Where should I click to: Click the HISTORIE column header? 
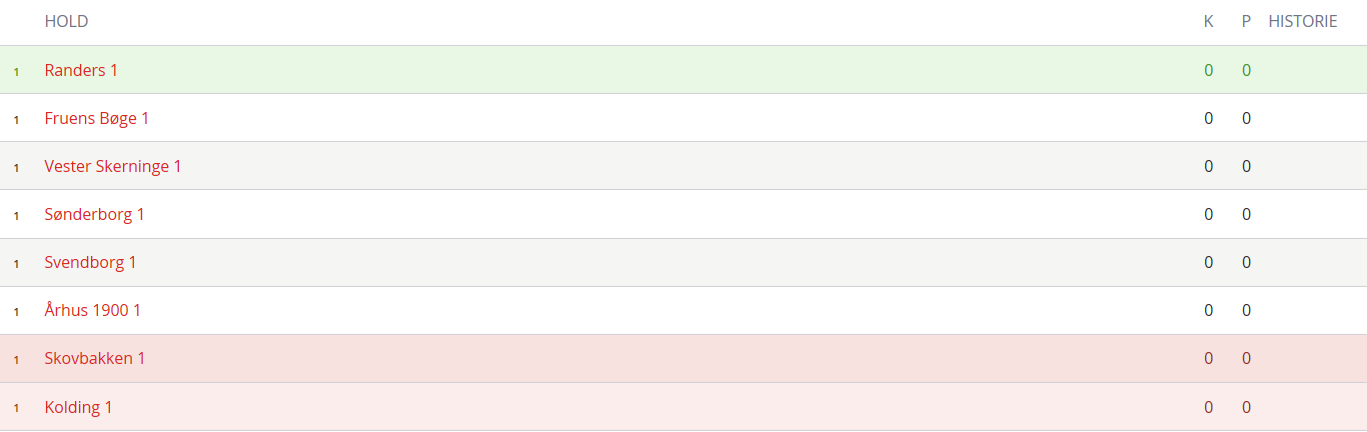click(1303, 21)
